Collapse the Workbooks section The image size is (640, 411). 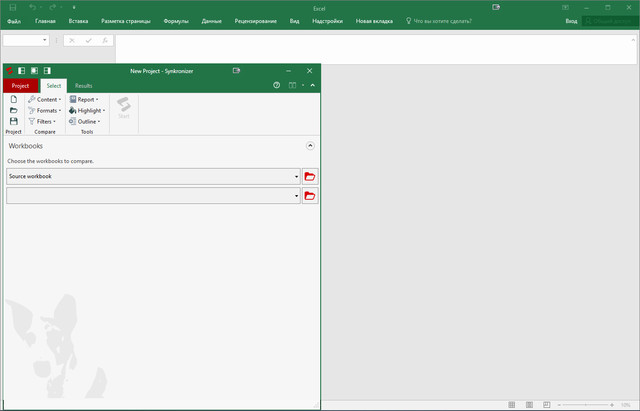pyautogui.click(x=310, y=146)
